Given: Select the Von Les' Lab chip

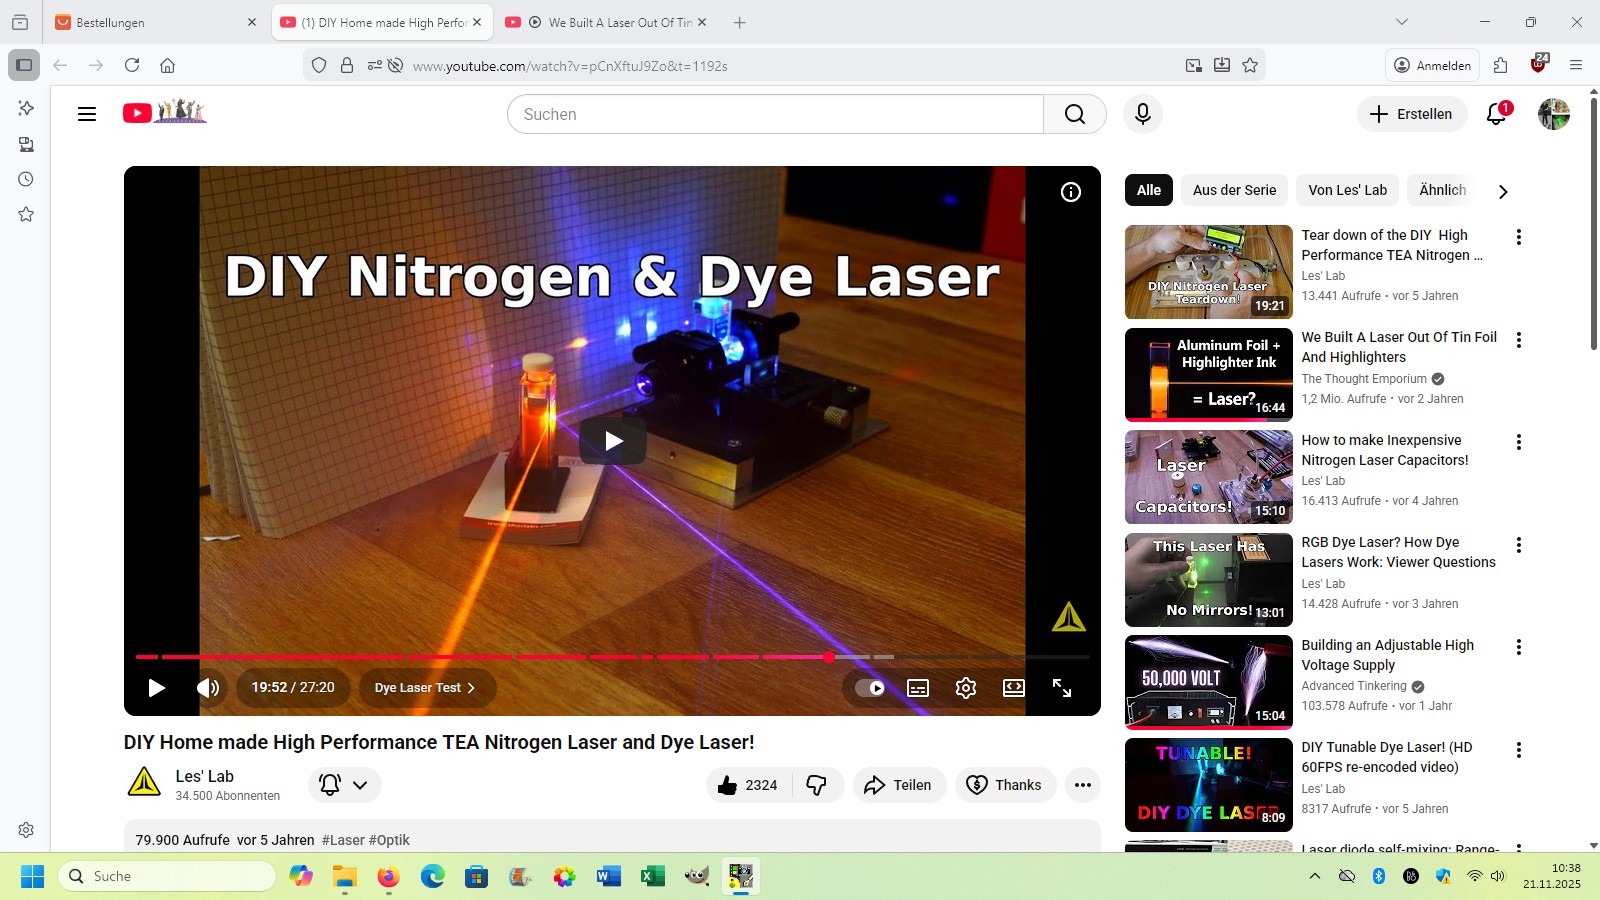Looking at the screenshot, I should [x=1347, y=190].
